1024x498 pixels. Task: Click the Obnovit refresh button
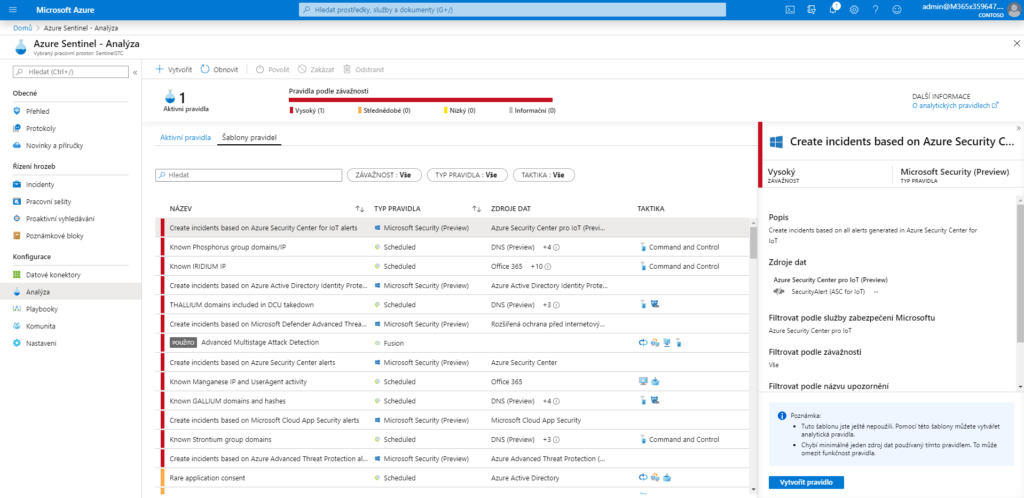[220, 69]
